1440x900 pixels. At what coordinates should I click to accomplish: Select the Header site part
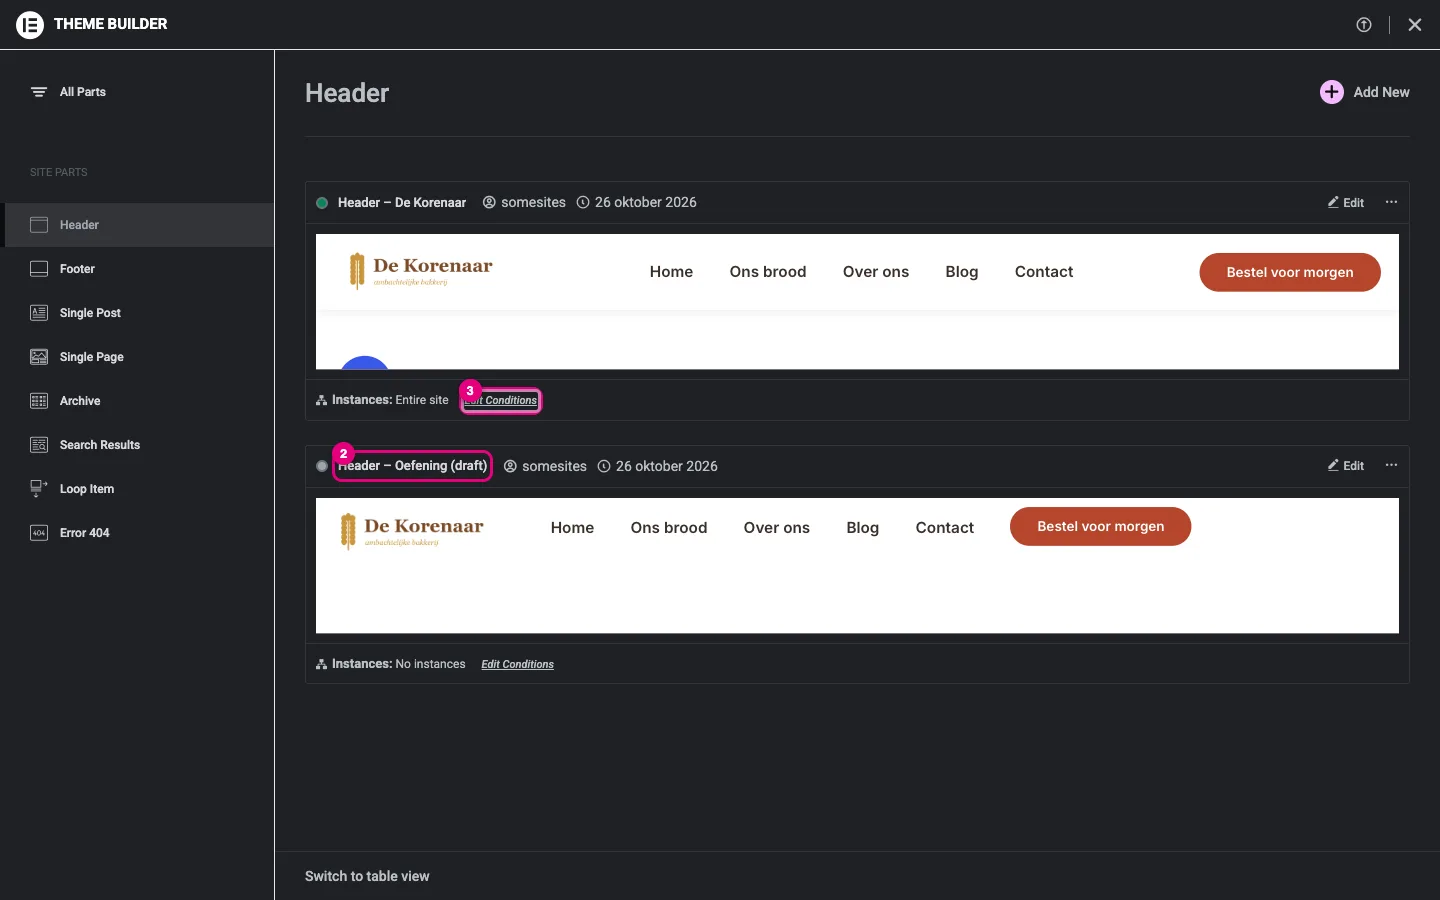coord(139,225)
